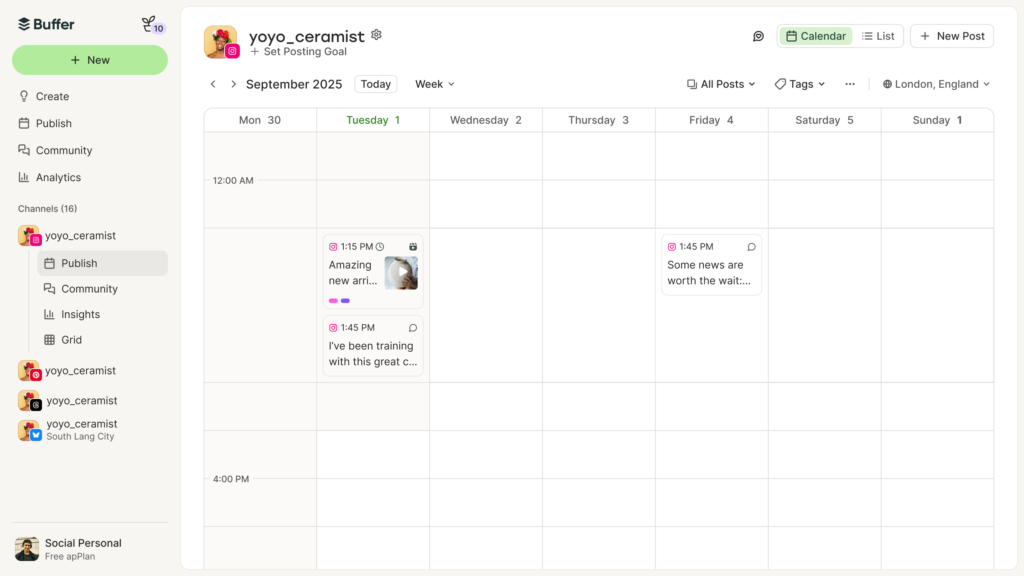This screenshot has width=1024, height=576.
Task: Open the Week view dropdown
Action: [434, 84]
